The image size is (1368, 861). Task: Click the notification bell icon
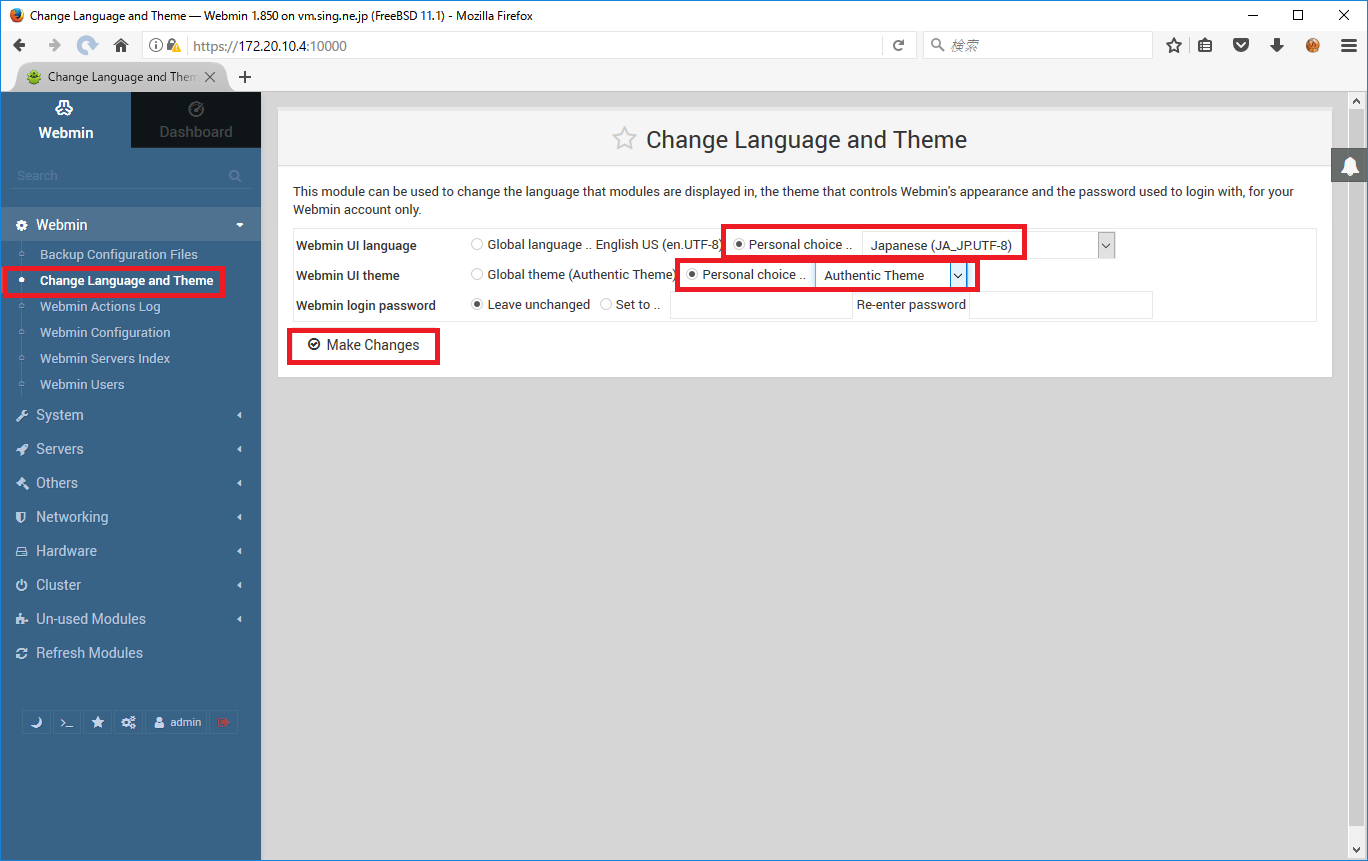1350,166
